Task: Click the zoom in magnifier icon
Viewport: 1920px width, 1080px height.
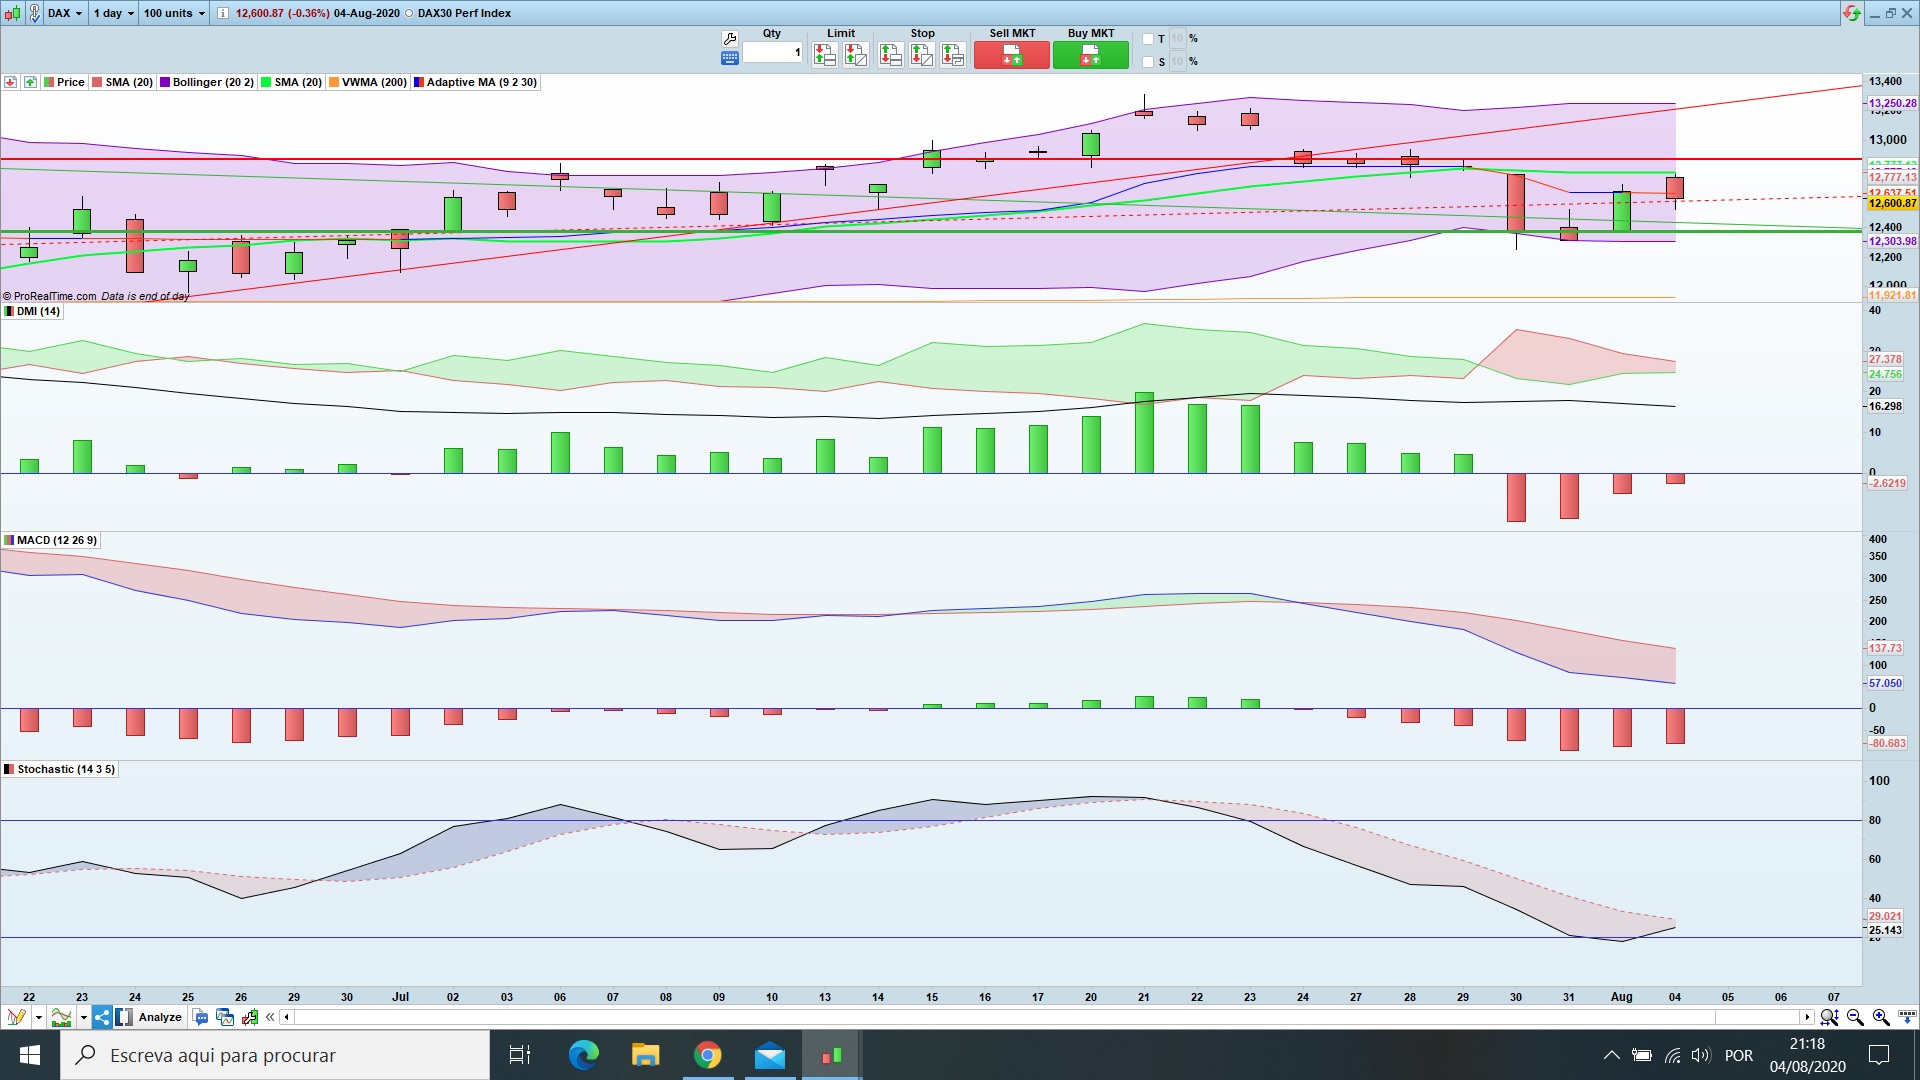Action: [x=1881, y=1017]
